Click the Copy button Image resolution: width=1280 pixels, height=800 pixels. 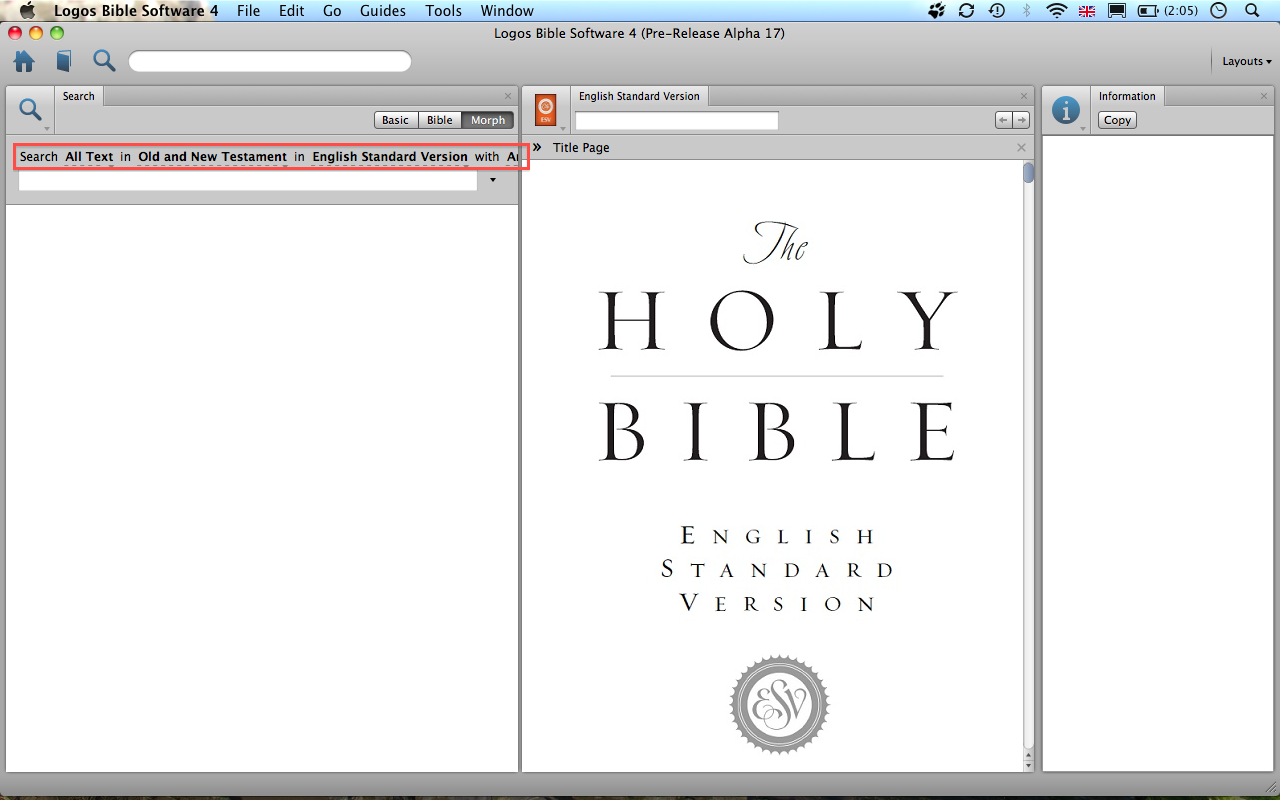click(1117, 120)
